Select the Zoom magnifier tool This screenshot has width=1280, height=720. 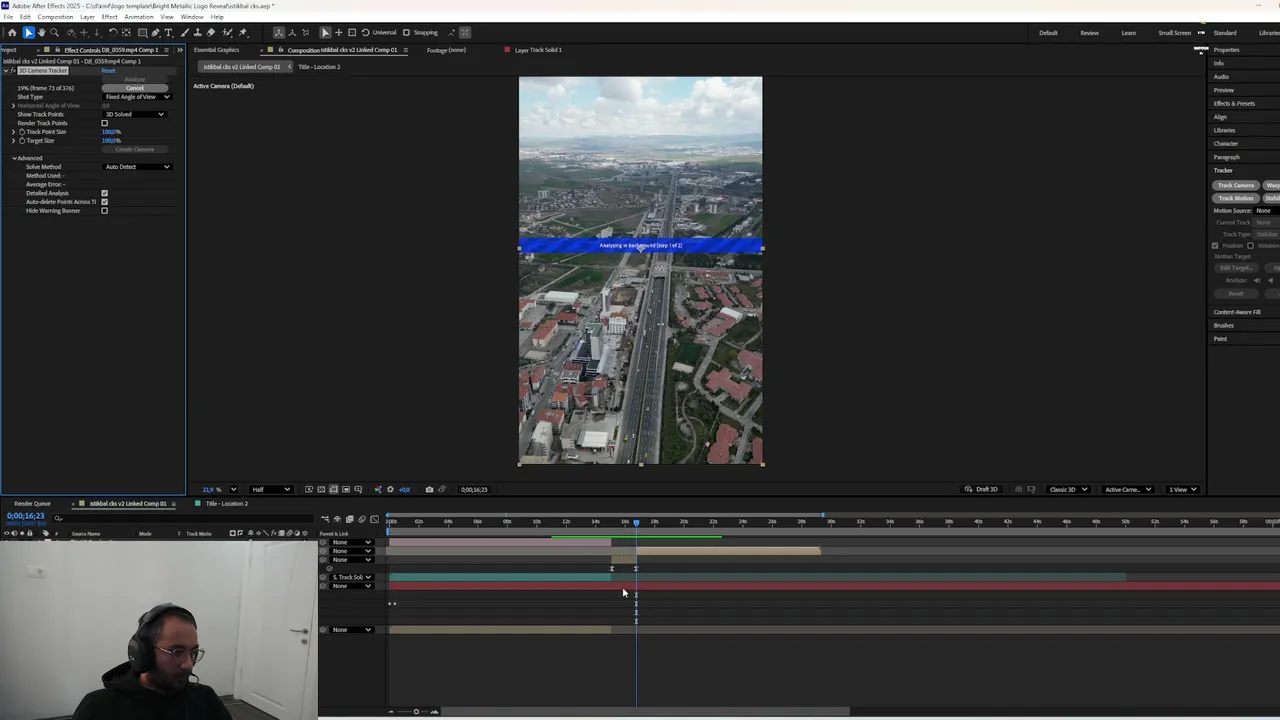pos(54,32)
